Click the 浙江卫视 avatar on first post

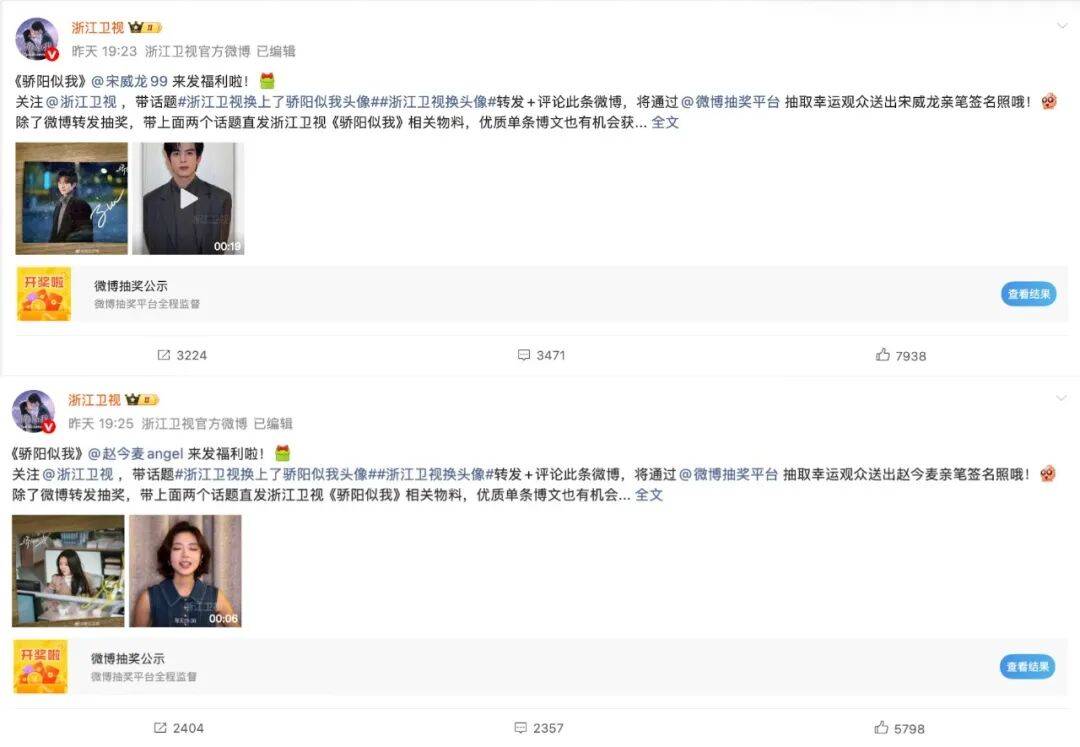[37, 39]
